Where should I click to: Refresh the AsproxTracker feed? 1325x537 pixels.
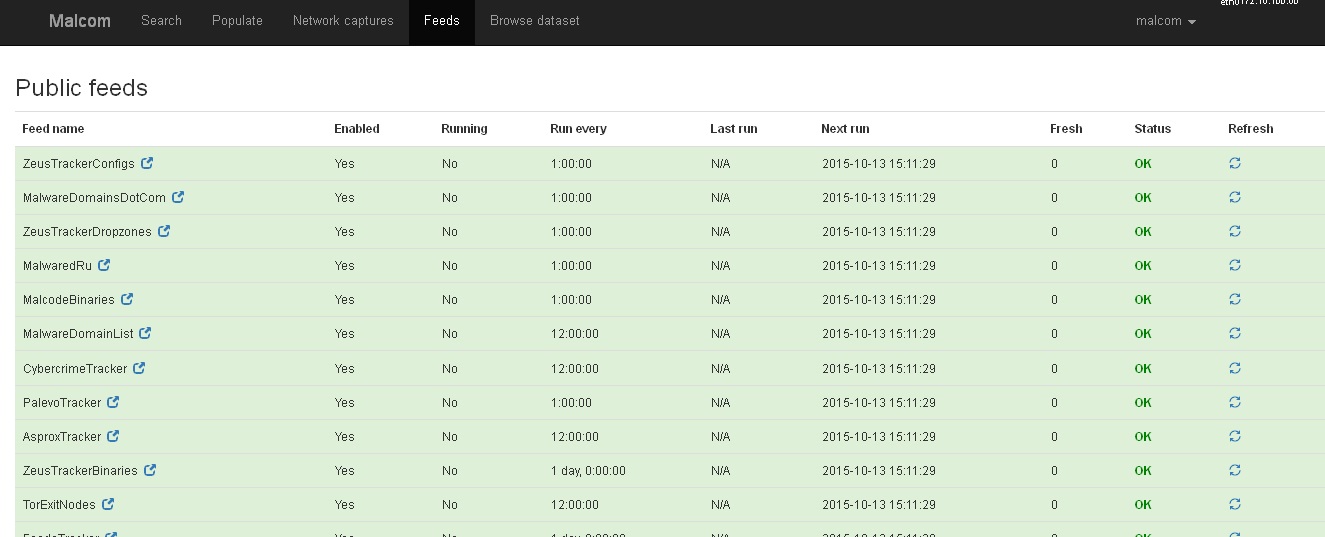[x=1234, y=436]
